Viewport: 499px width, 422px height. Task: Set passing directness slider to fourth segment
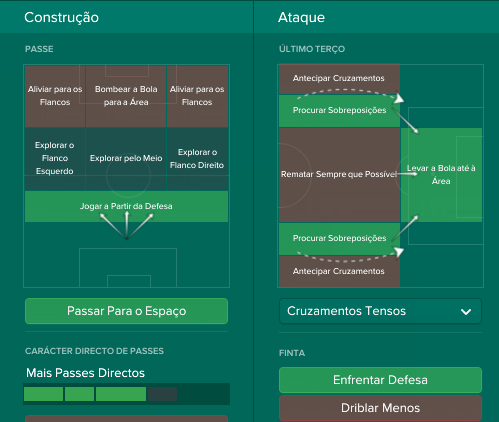162,394
